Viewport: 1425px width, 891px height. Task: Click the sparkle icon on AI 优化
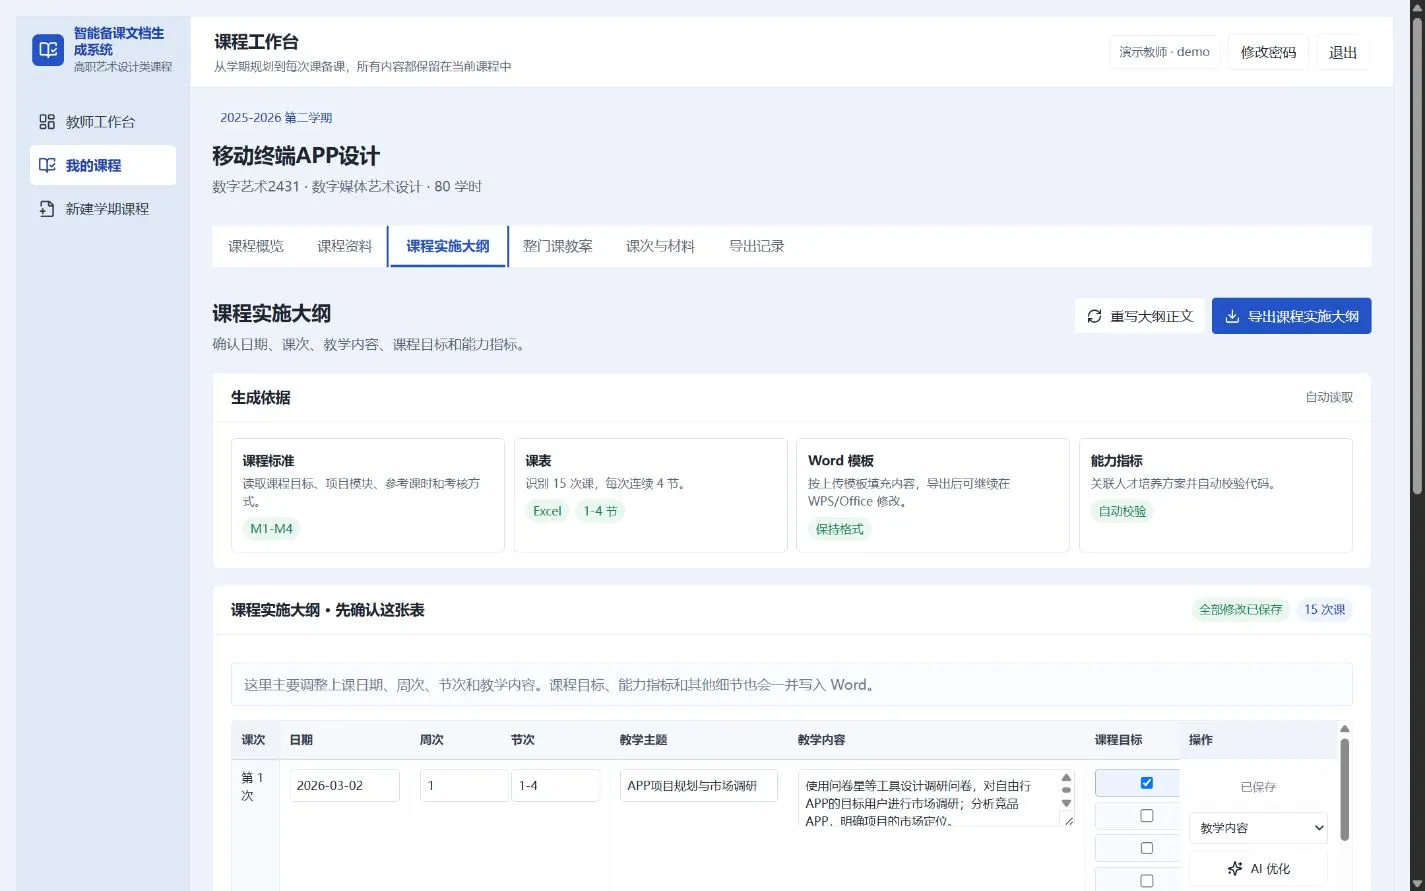pyautogui.click(x=1235, y=869)
